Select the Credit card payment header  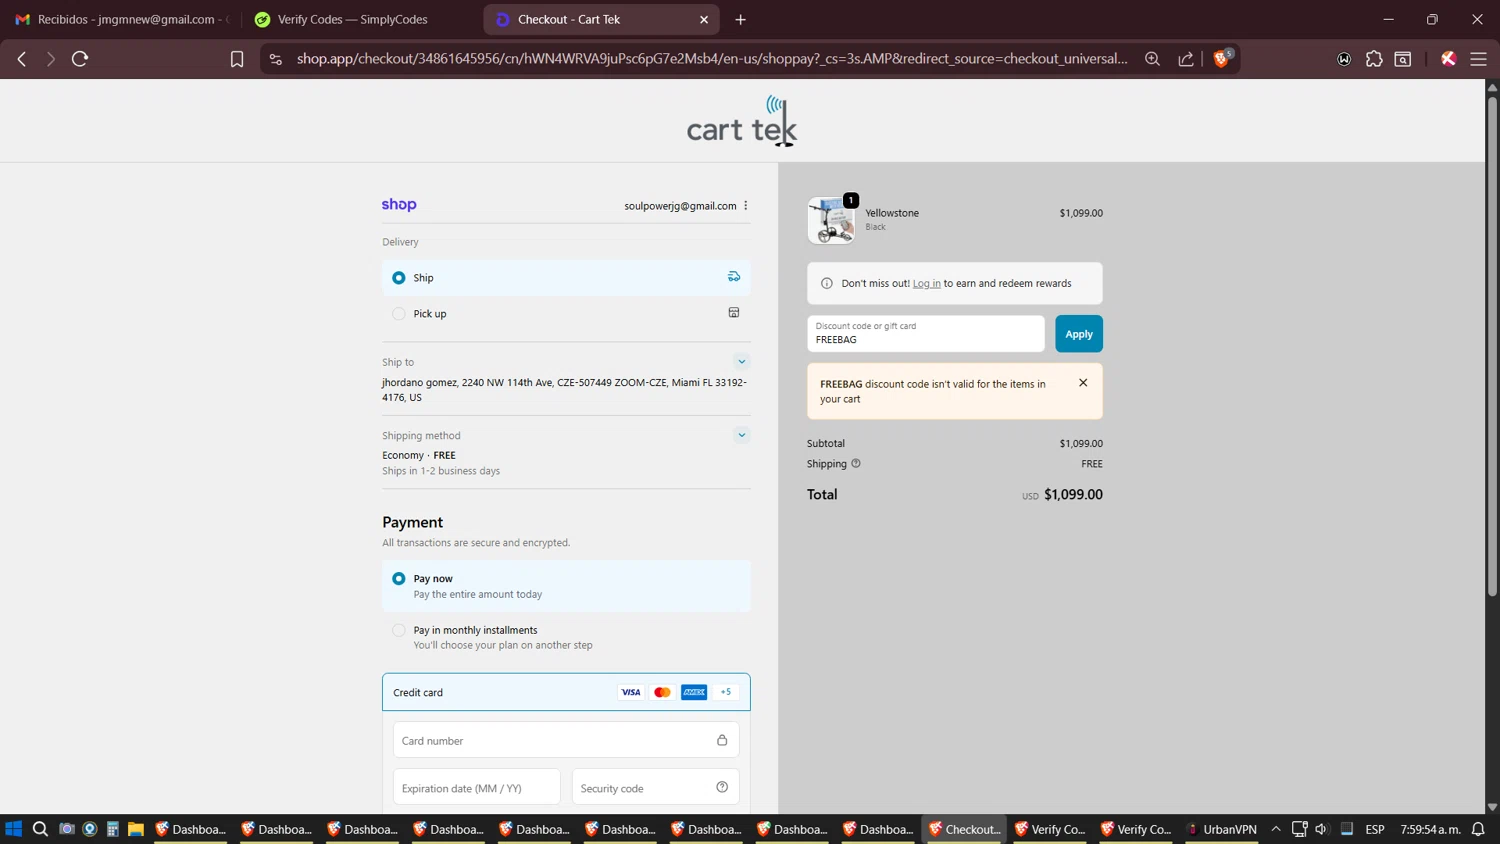click(566, 692)
